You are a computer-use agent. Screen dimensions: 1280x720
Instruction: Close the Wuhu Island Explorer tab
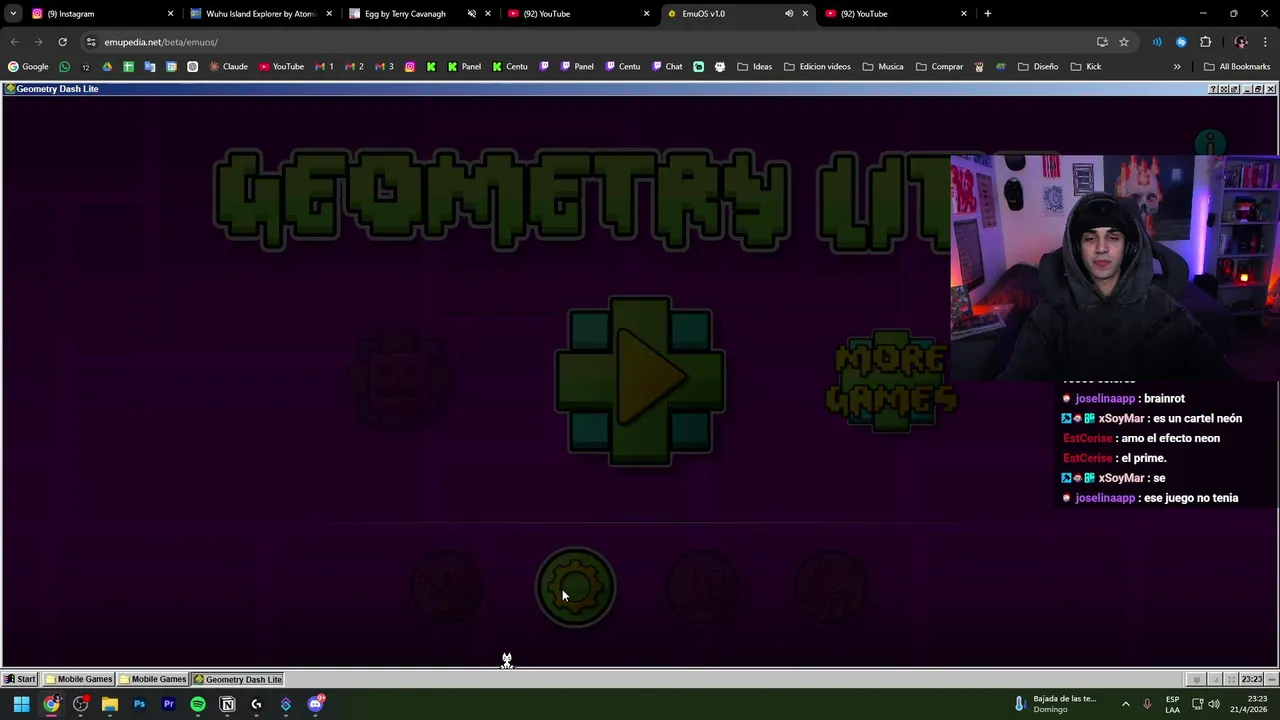click(x=329, y=14)
